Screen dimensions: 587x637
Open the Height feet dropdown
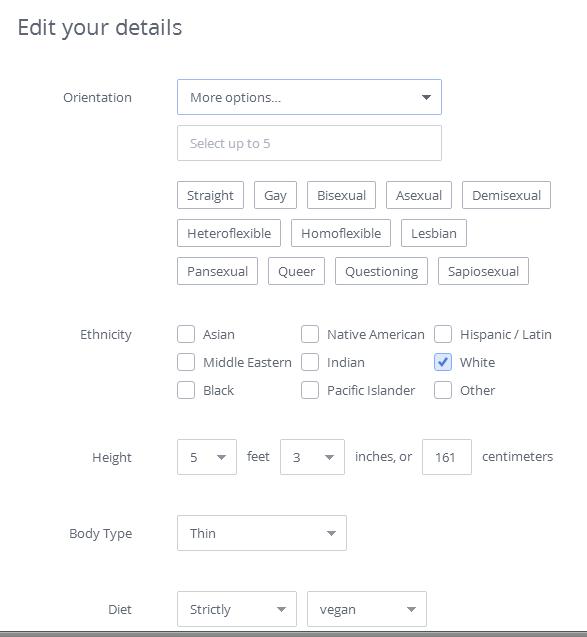tap(207, 457)
